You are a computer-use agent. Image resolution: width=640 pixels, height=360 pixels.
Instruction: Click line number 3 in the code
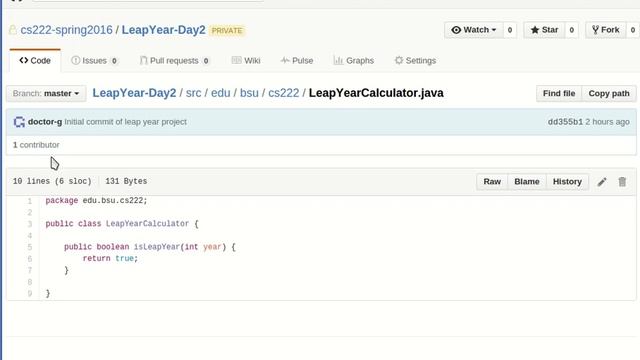(x=29, y=224)
